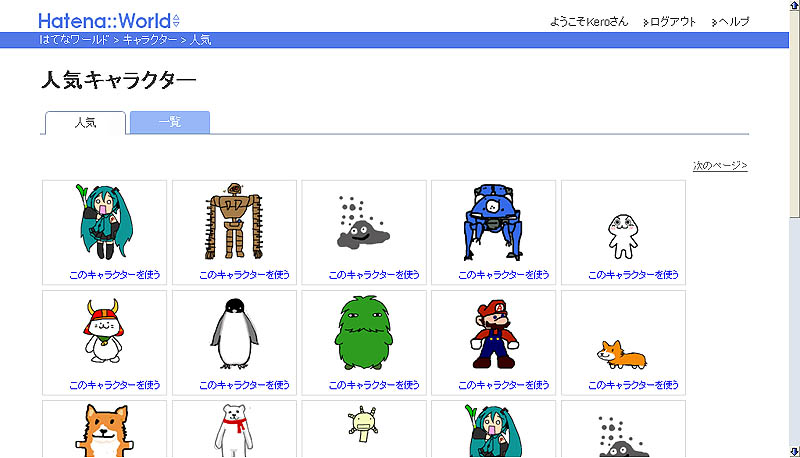This screenshot has height=458, width=800.
Task: Click キャラクター breadcrumb link
Action: click(x=150, y=40)
